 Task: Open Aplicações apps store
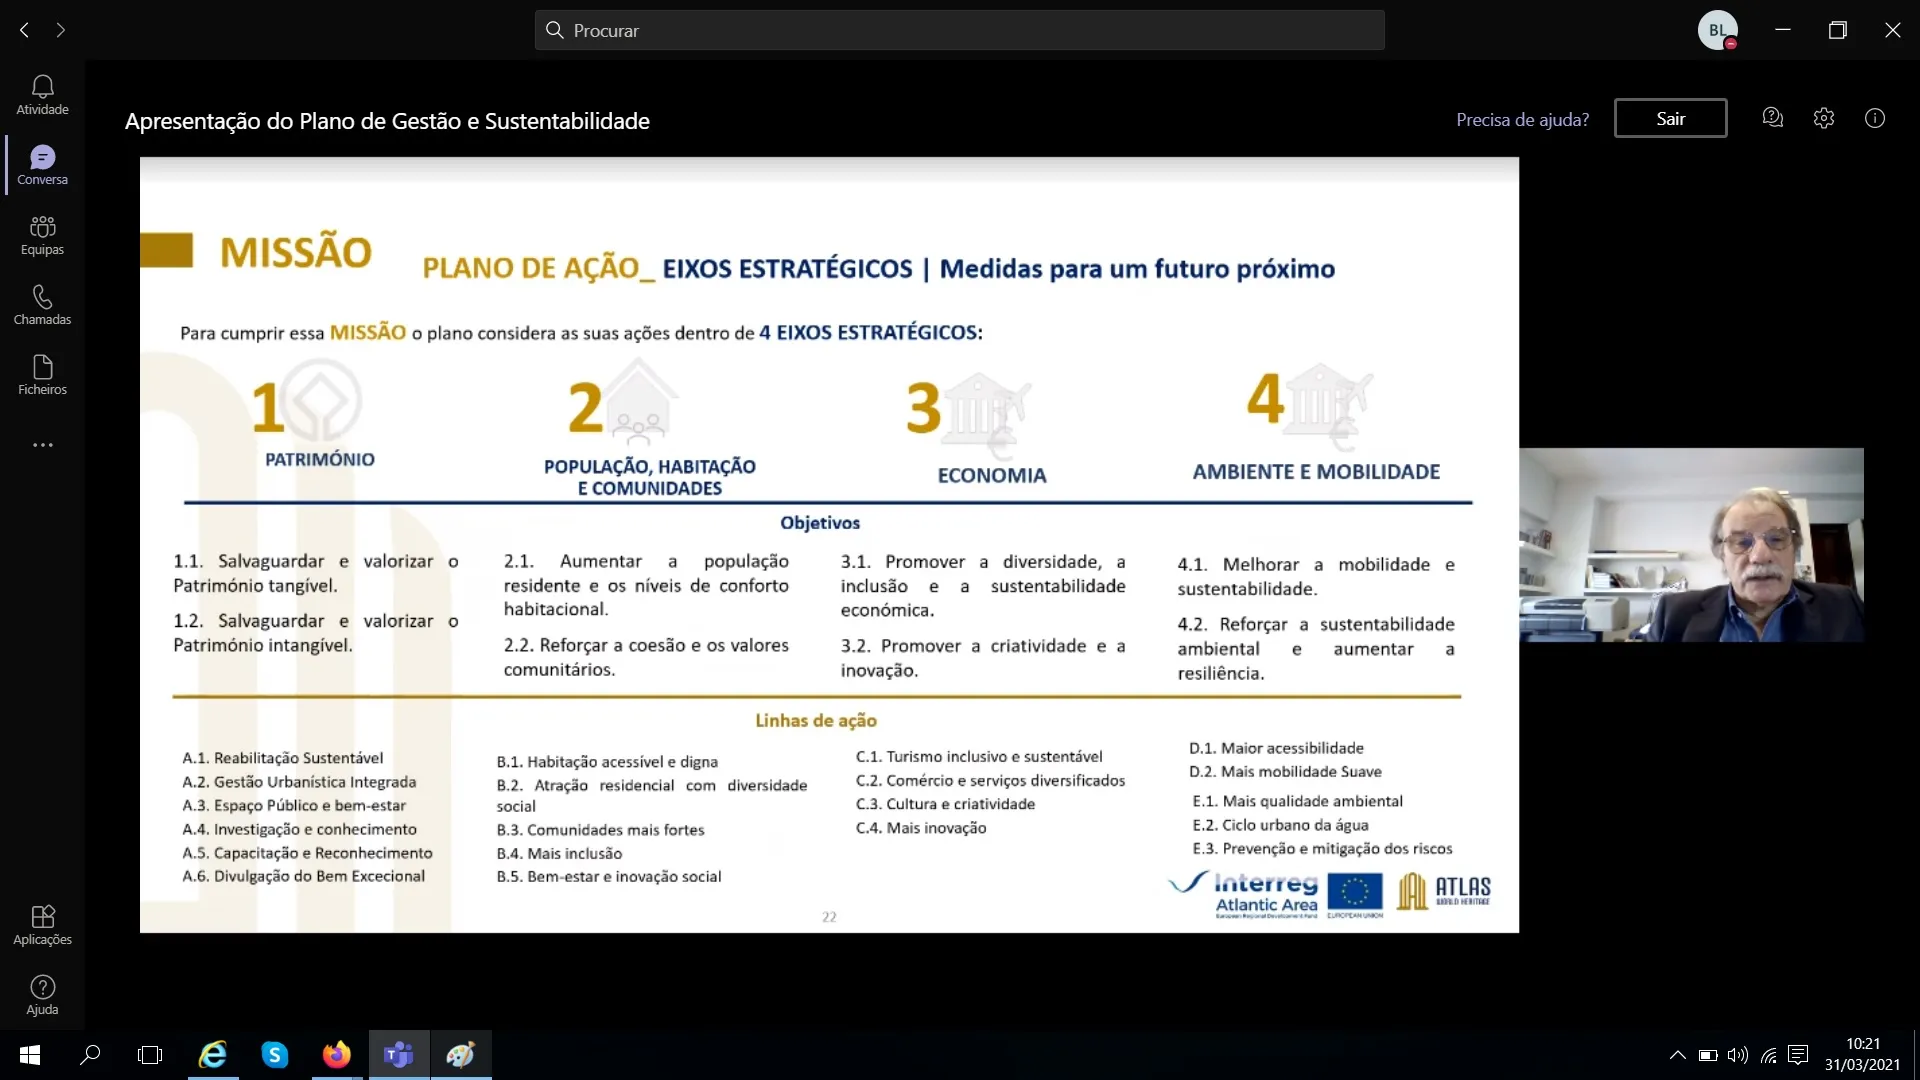pos(42,925)
